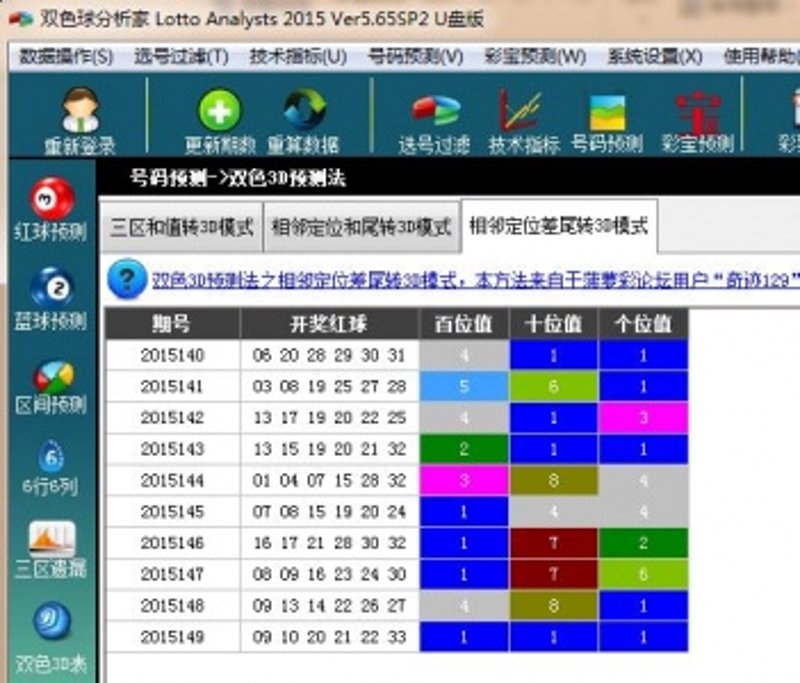
Task: Open the 数据操作(S) menu
Action: tap(66, 56)
